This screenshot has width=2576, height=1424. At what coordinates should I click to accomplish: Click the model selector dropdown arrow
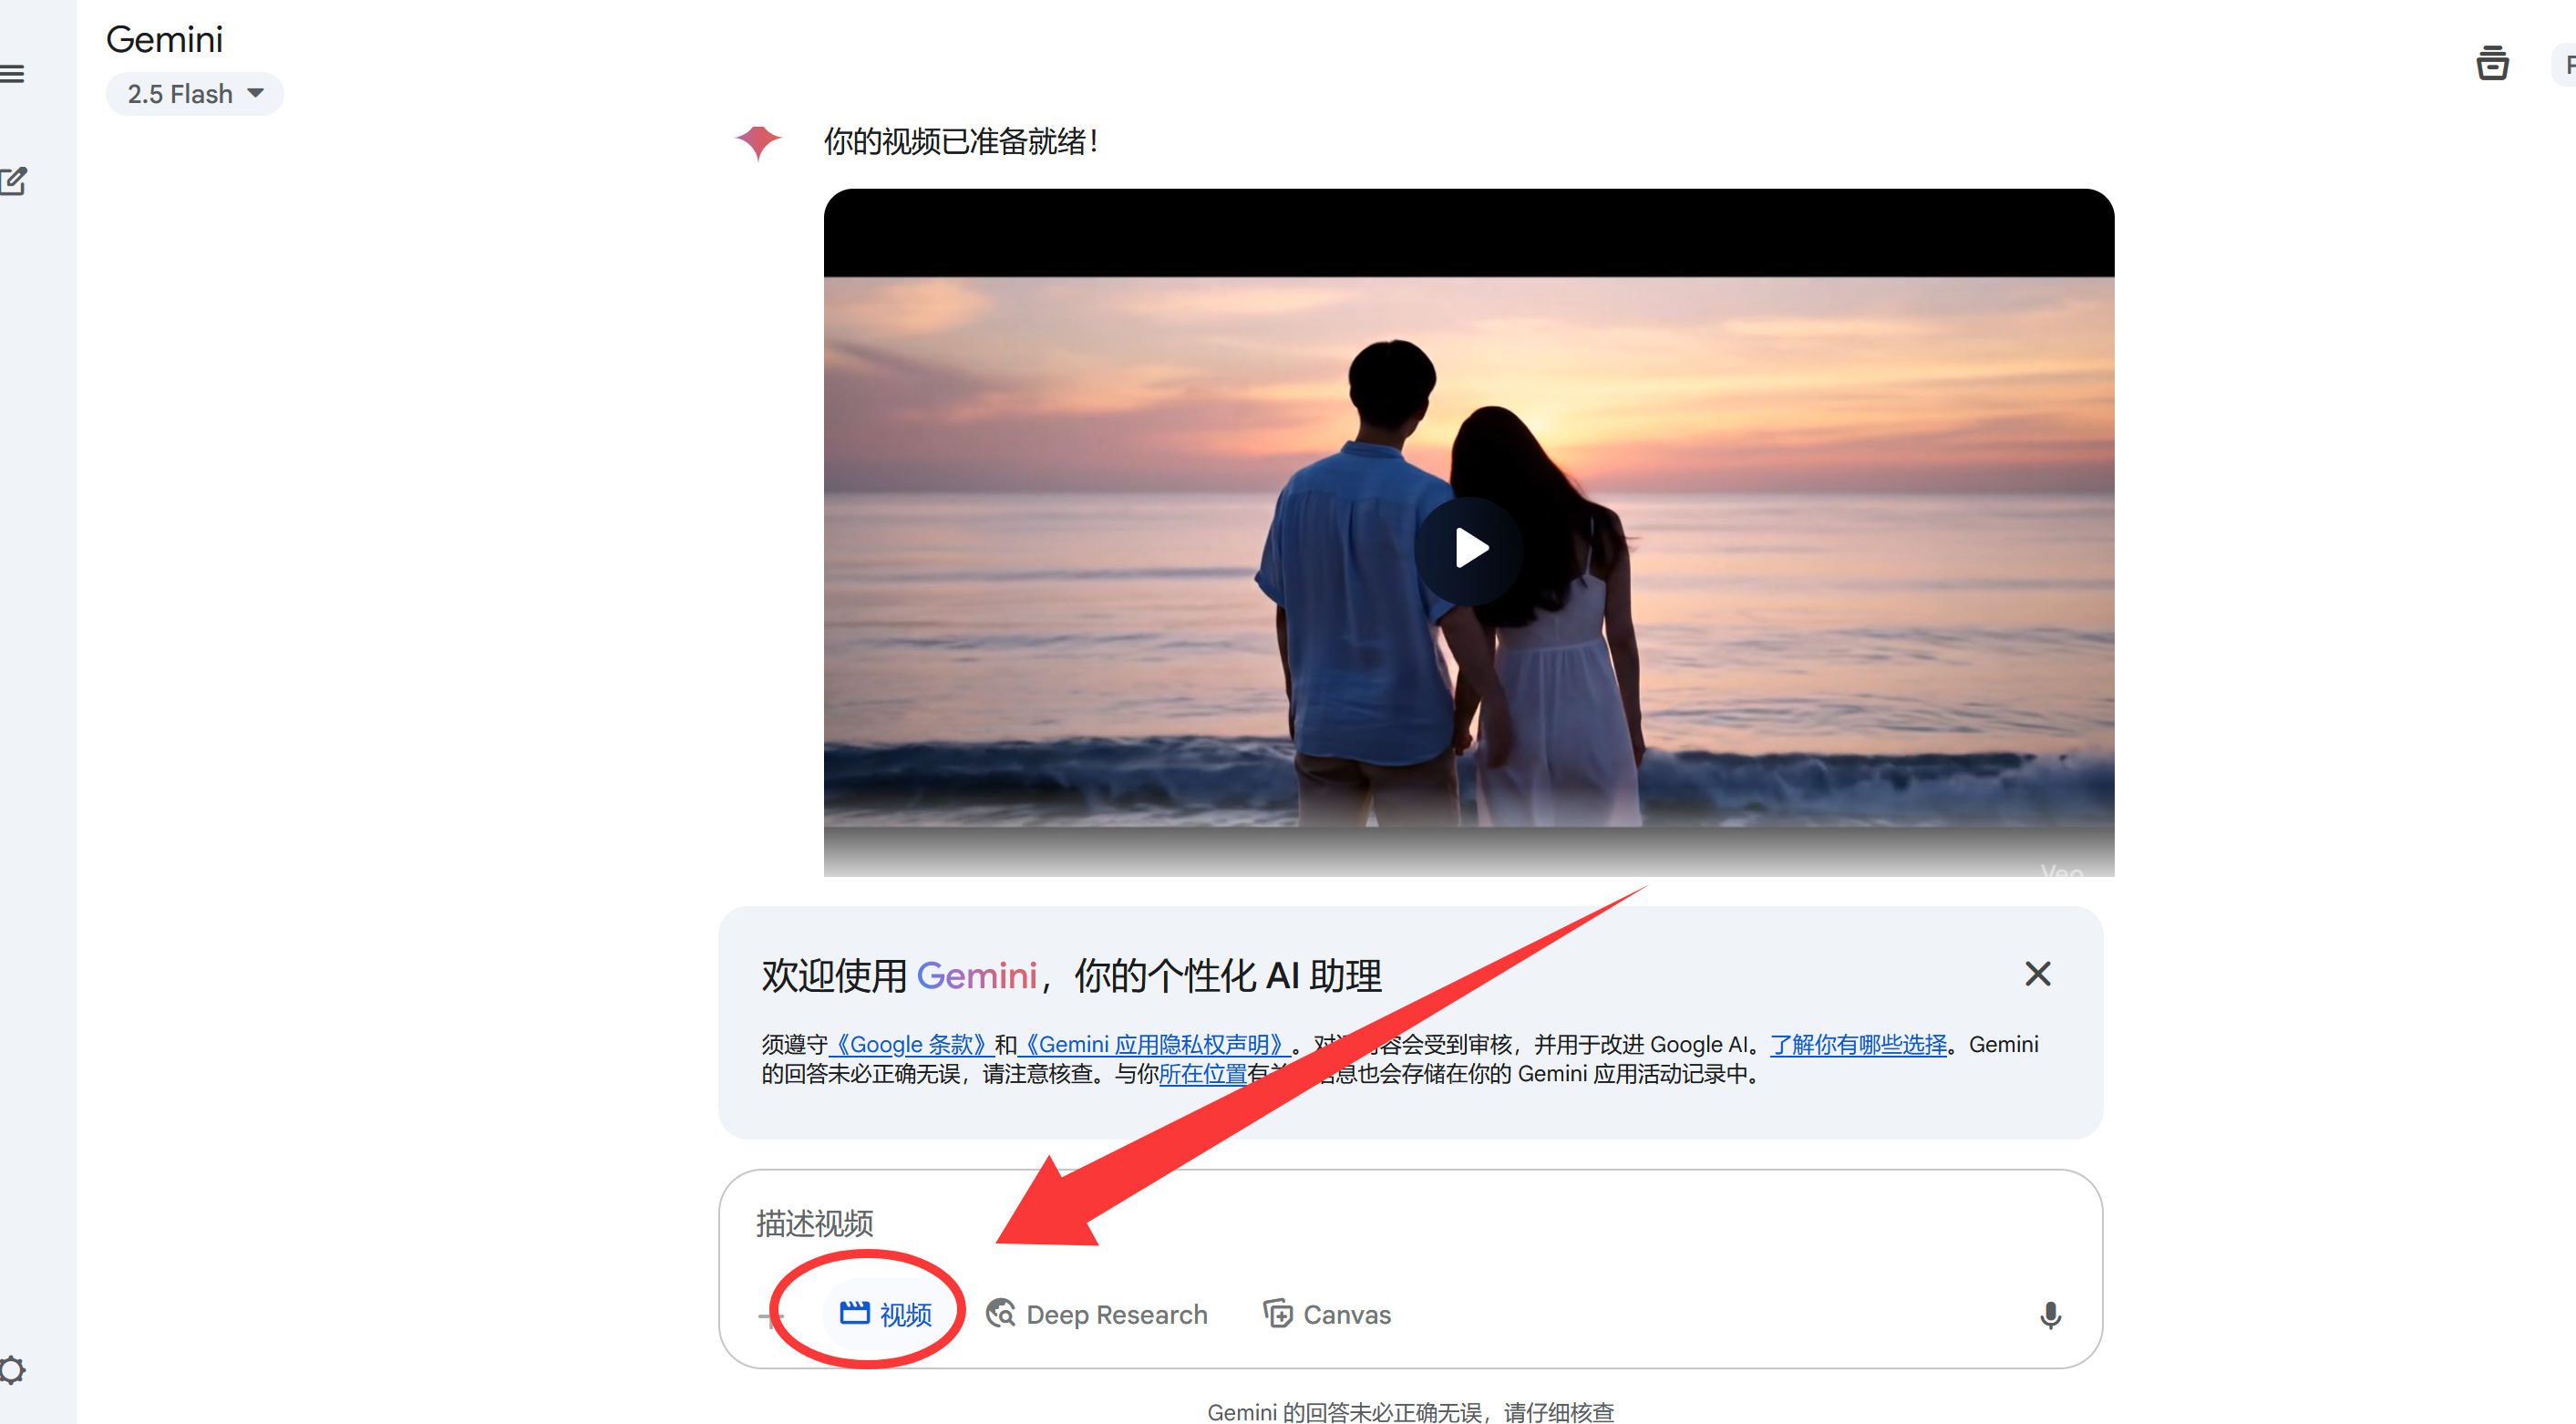click(256, 93)
